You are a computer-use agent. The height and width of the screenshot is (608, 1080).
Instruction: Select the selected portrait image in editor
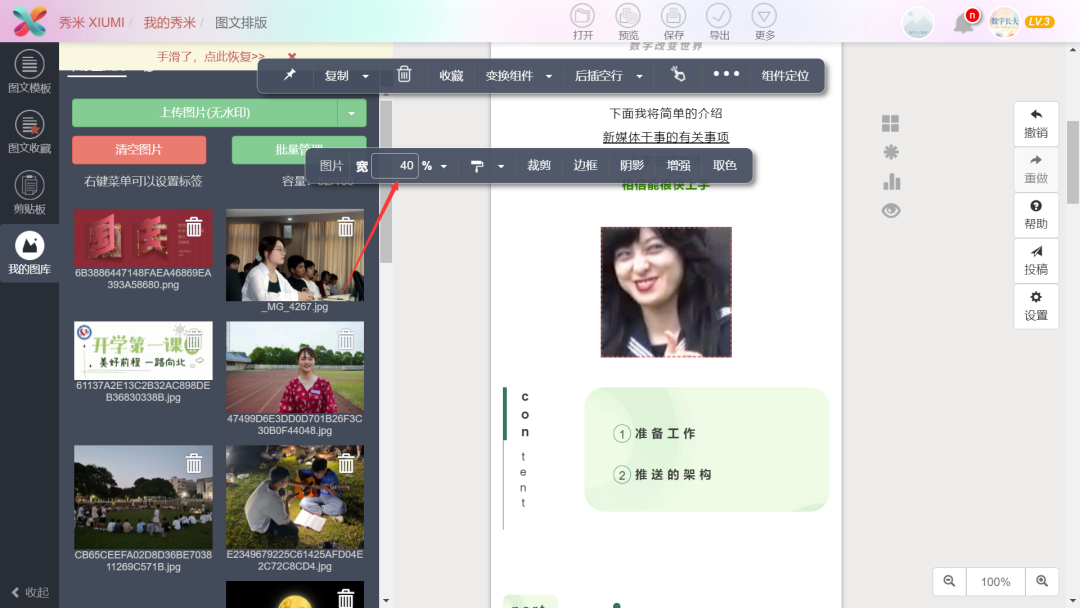(666, 292)
